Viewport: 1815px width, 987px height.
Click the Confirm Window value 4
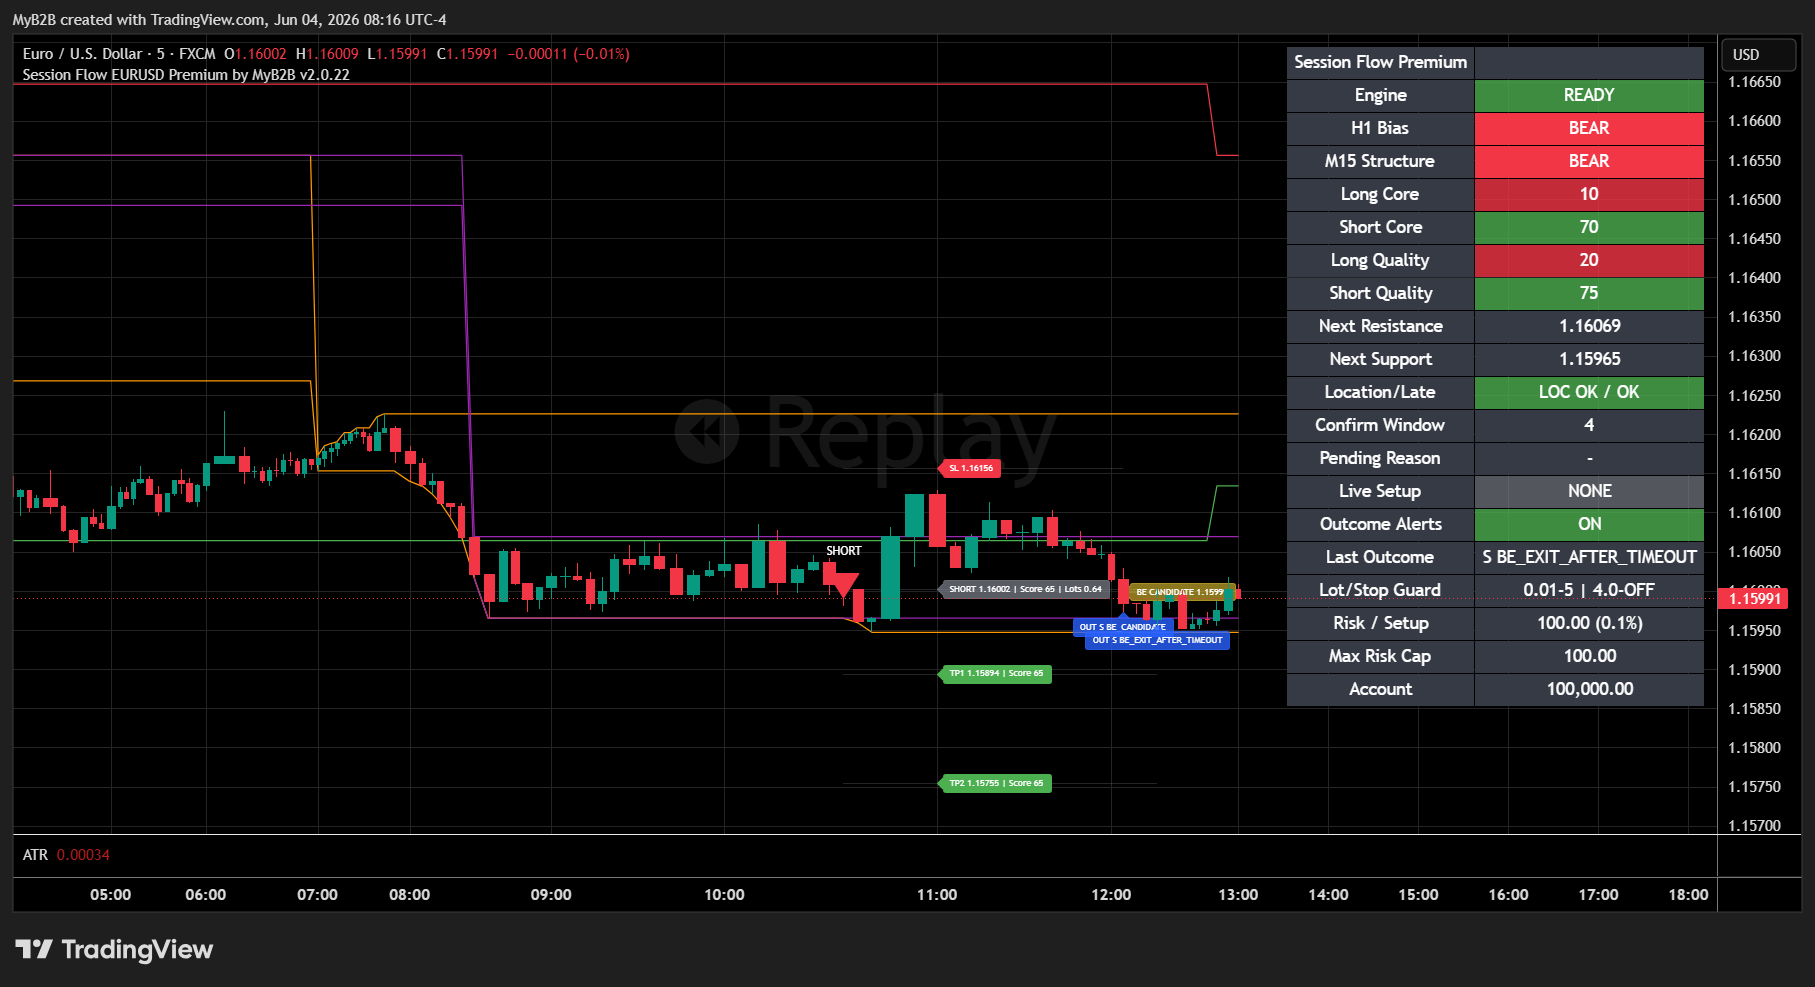click(1589, 425)
